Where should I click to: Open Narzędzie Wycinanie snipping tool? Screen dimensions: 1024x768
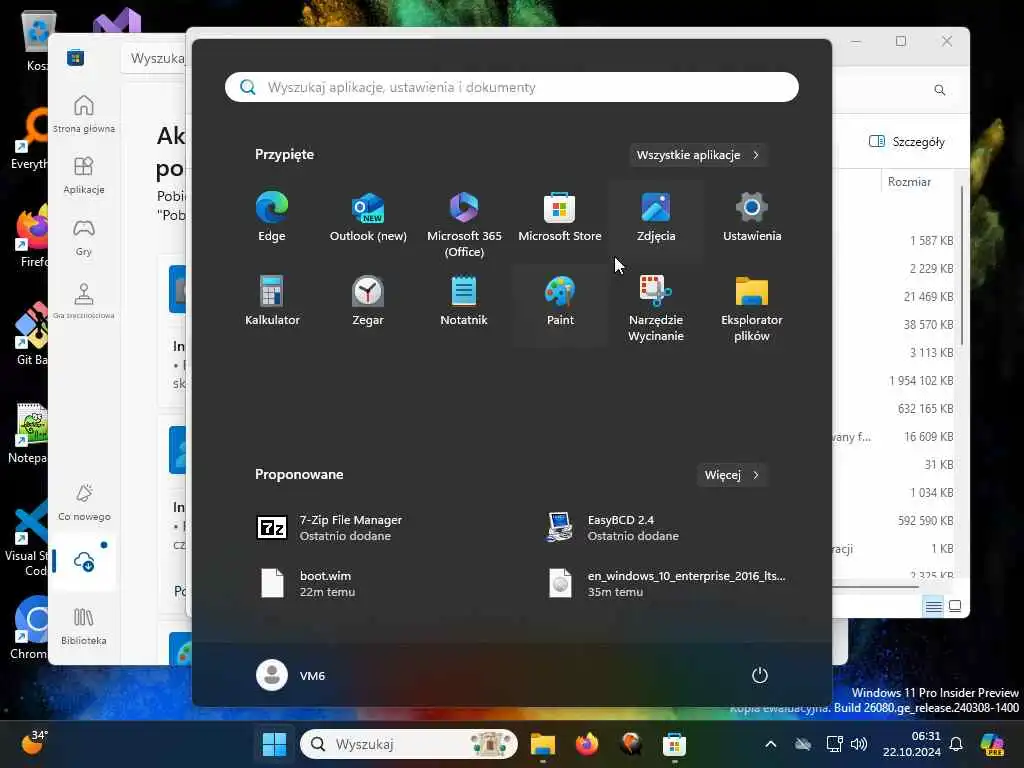click(x=656, y=307)
